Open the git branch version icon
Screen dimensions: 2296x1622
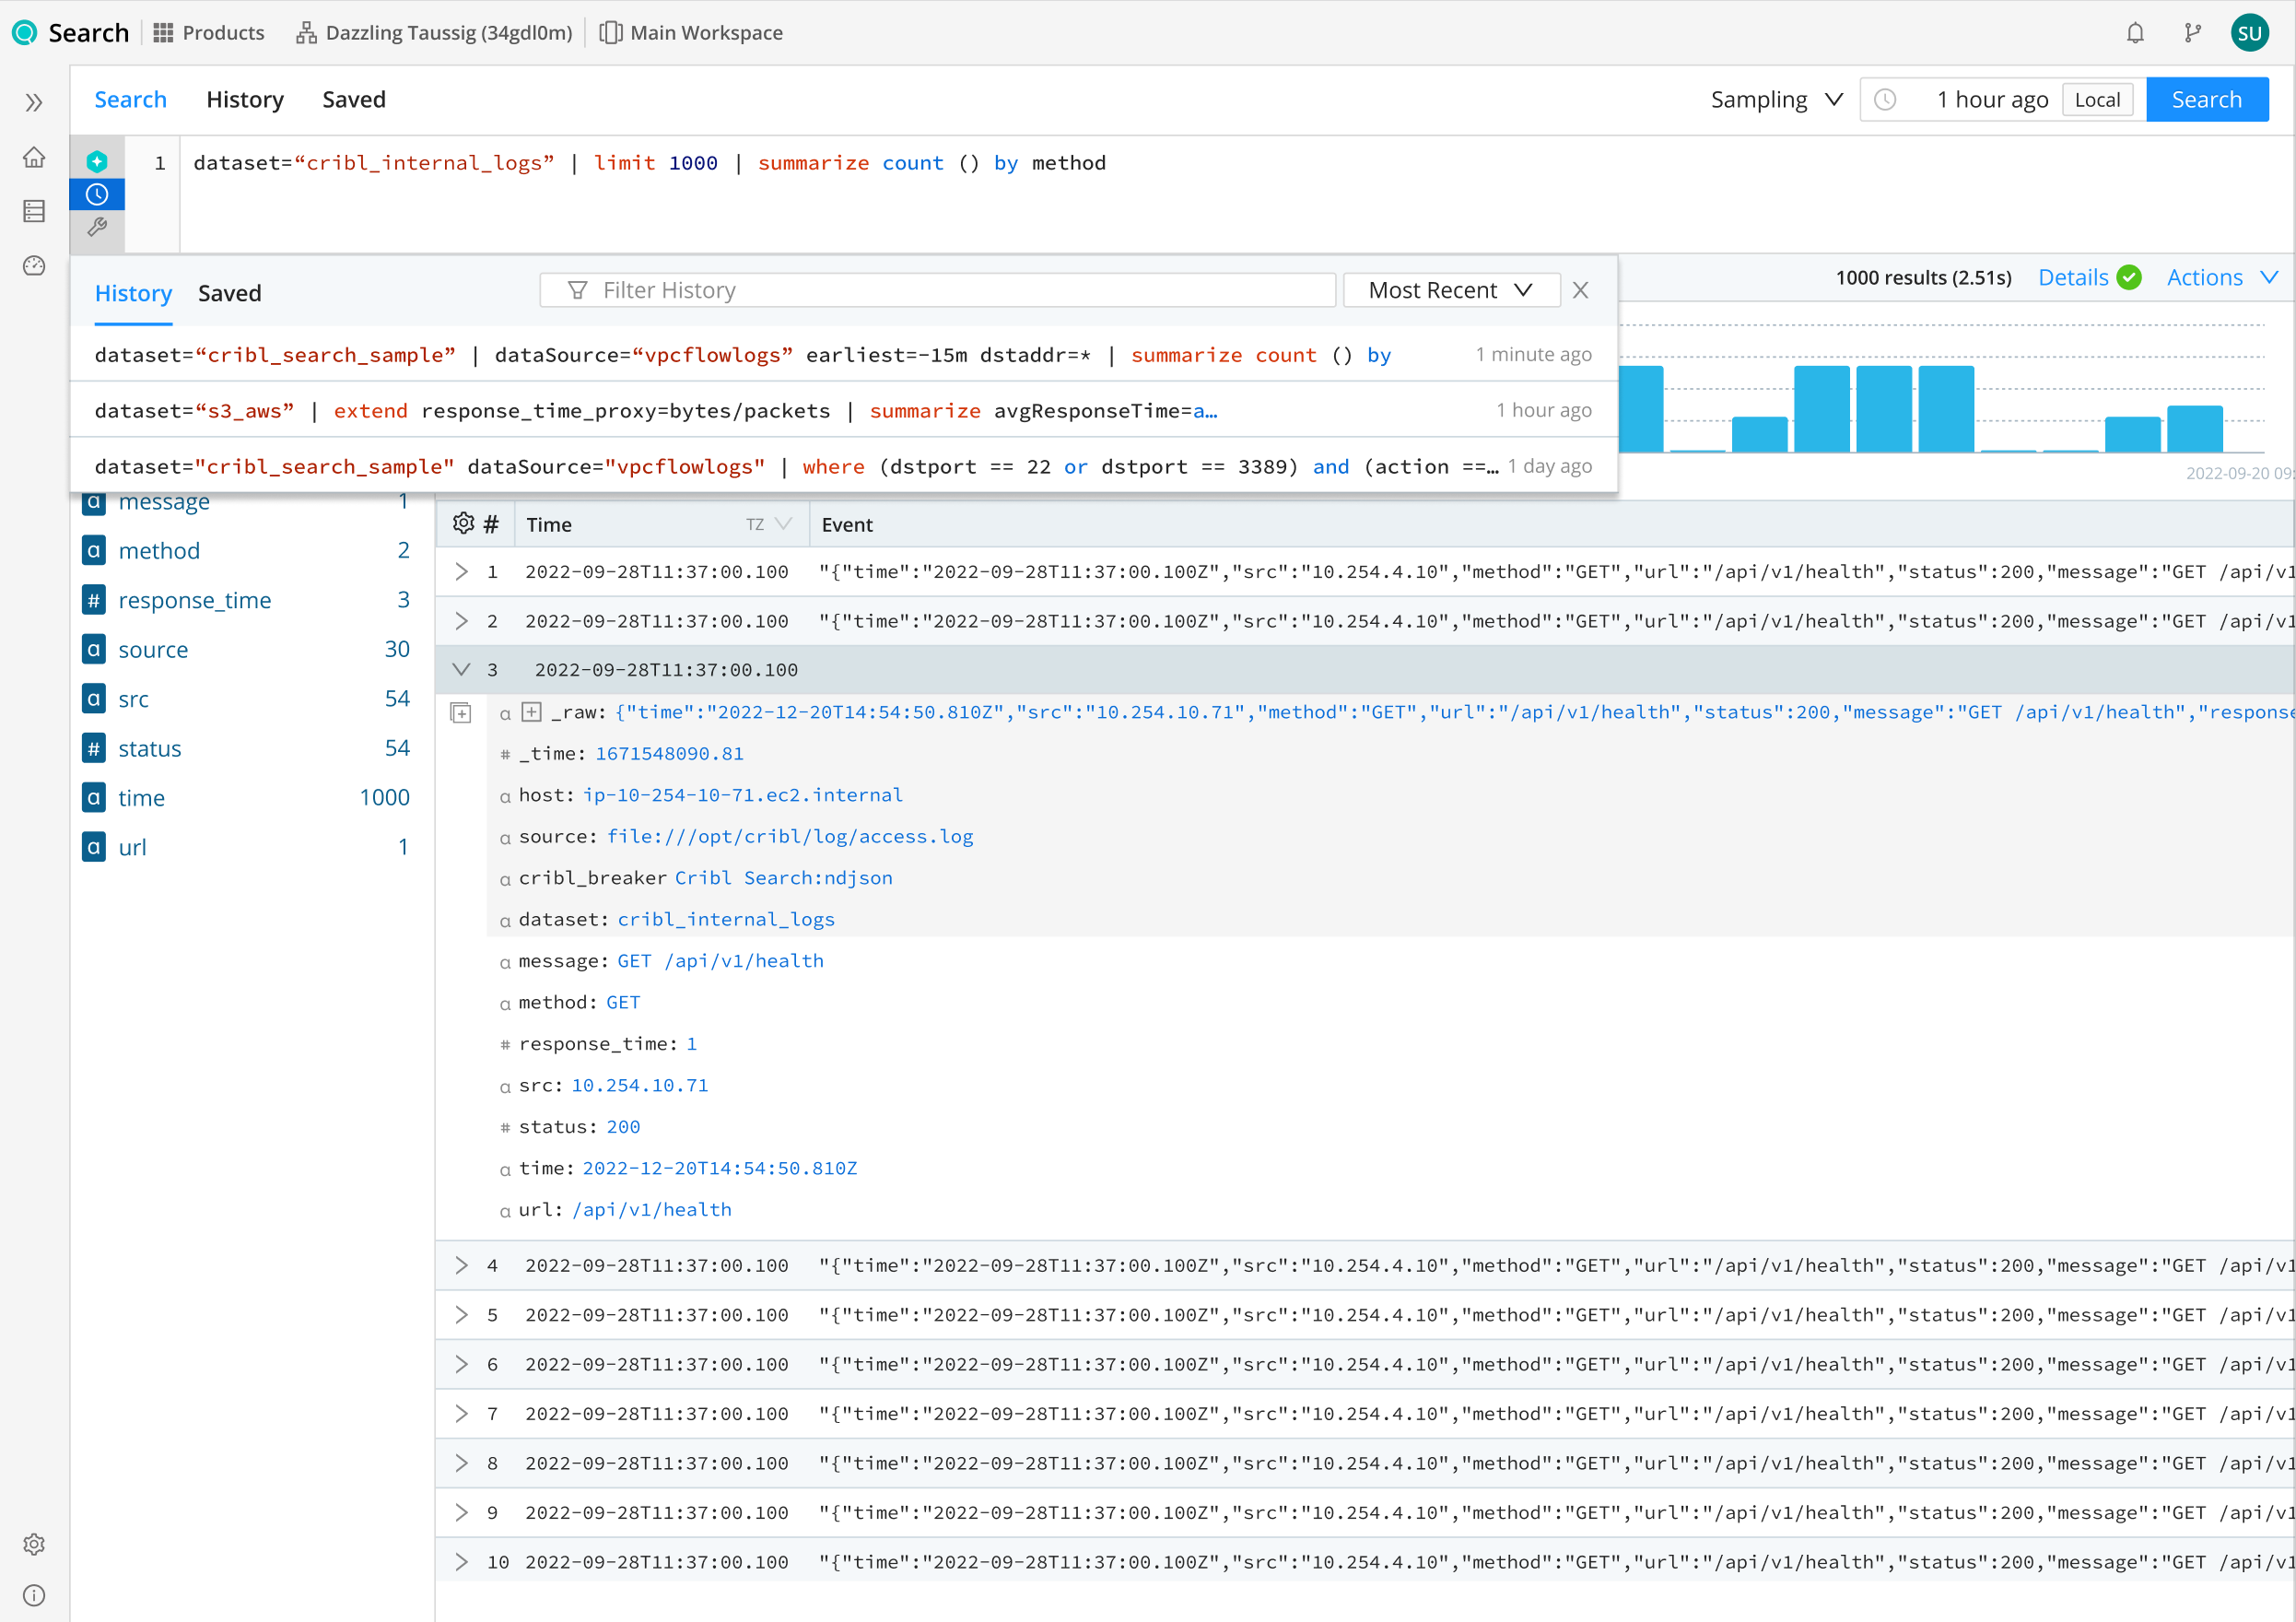click(x=2192, y=33)
